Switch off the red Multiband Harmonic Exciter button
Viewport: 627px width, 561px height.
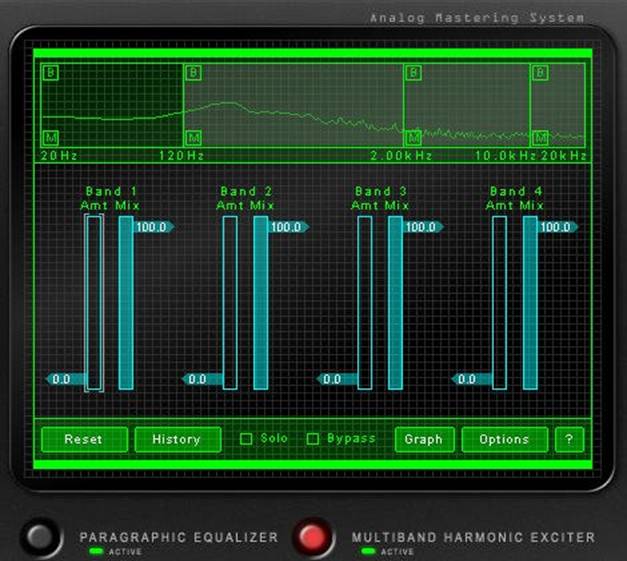coord(313,537)
